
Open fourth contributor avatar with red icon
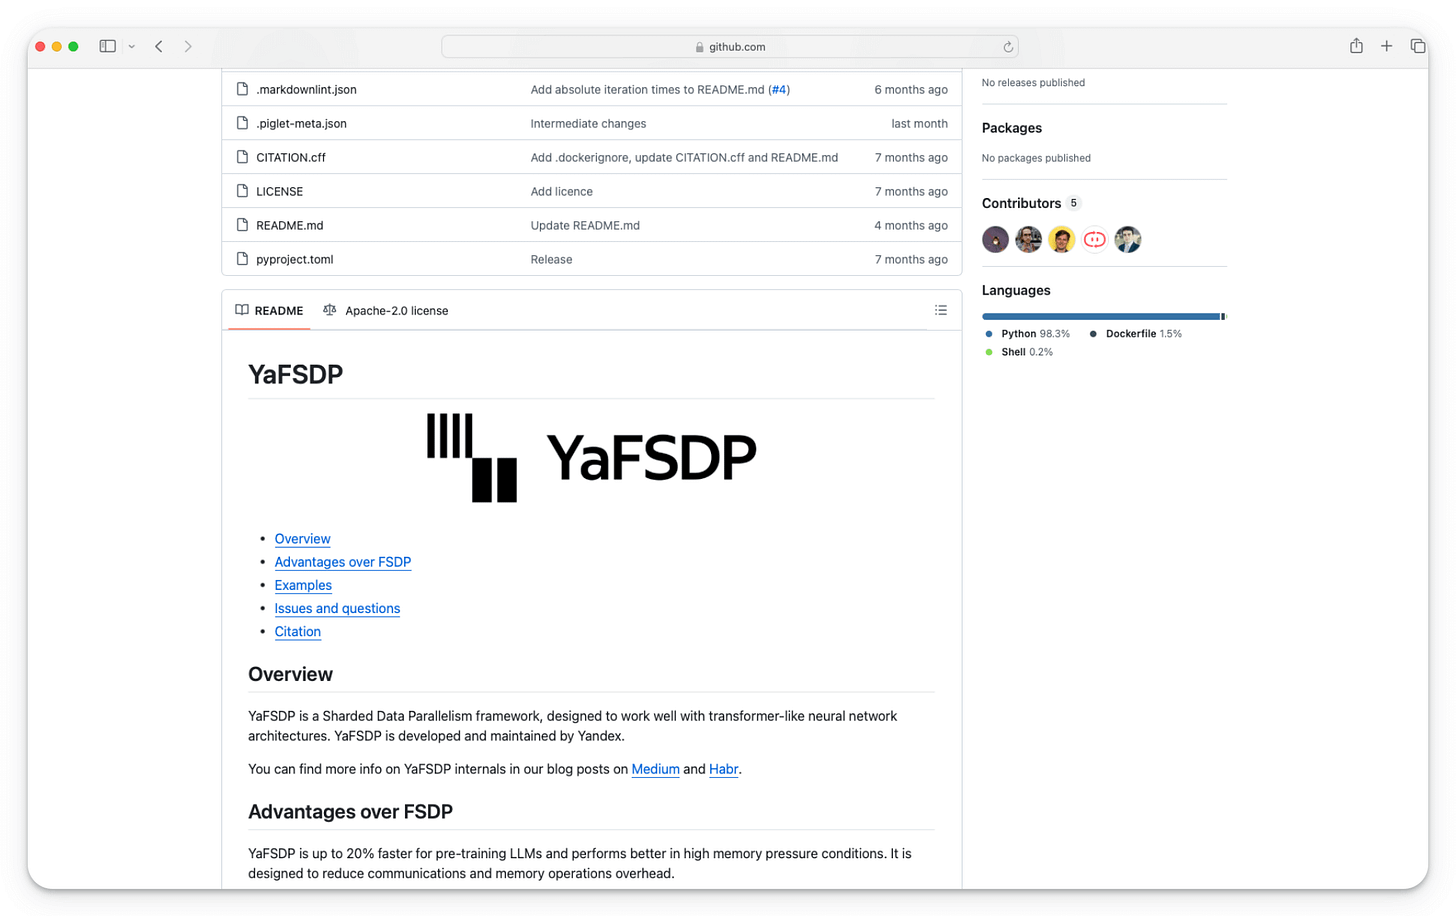point(1094,240)
